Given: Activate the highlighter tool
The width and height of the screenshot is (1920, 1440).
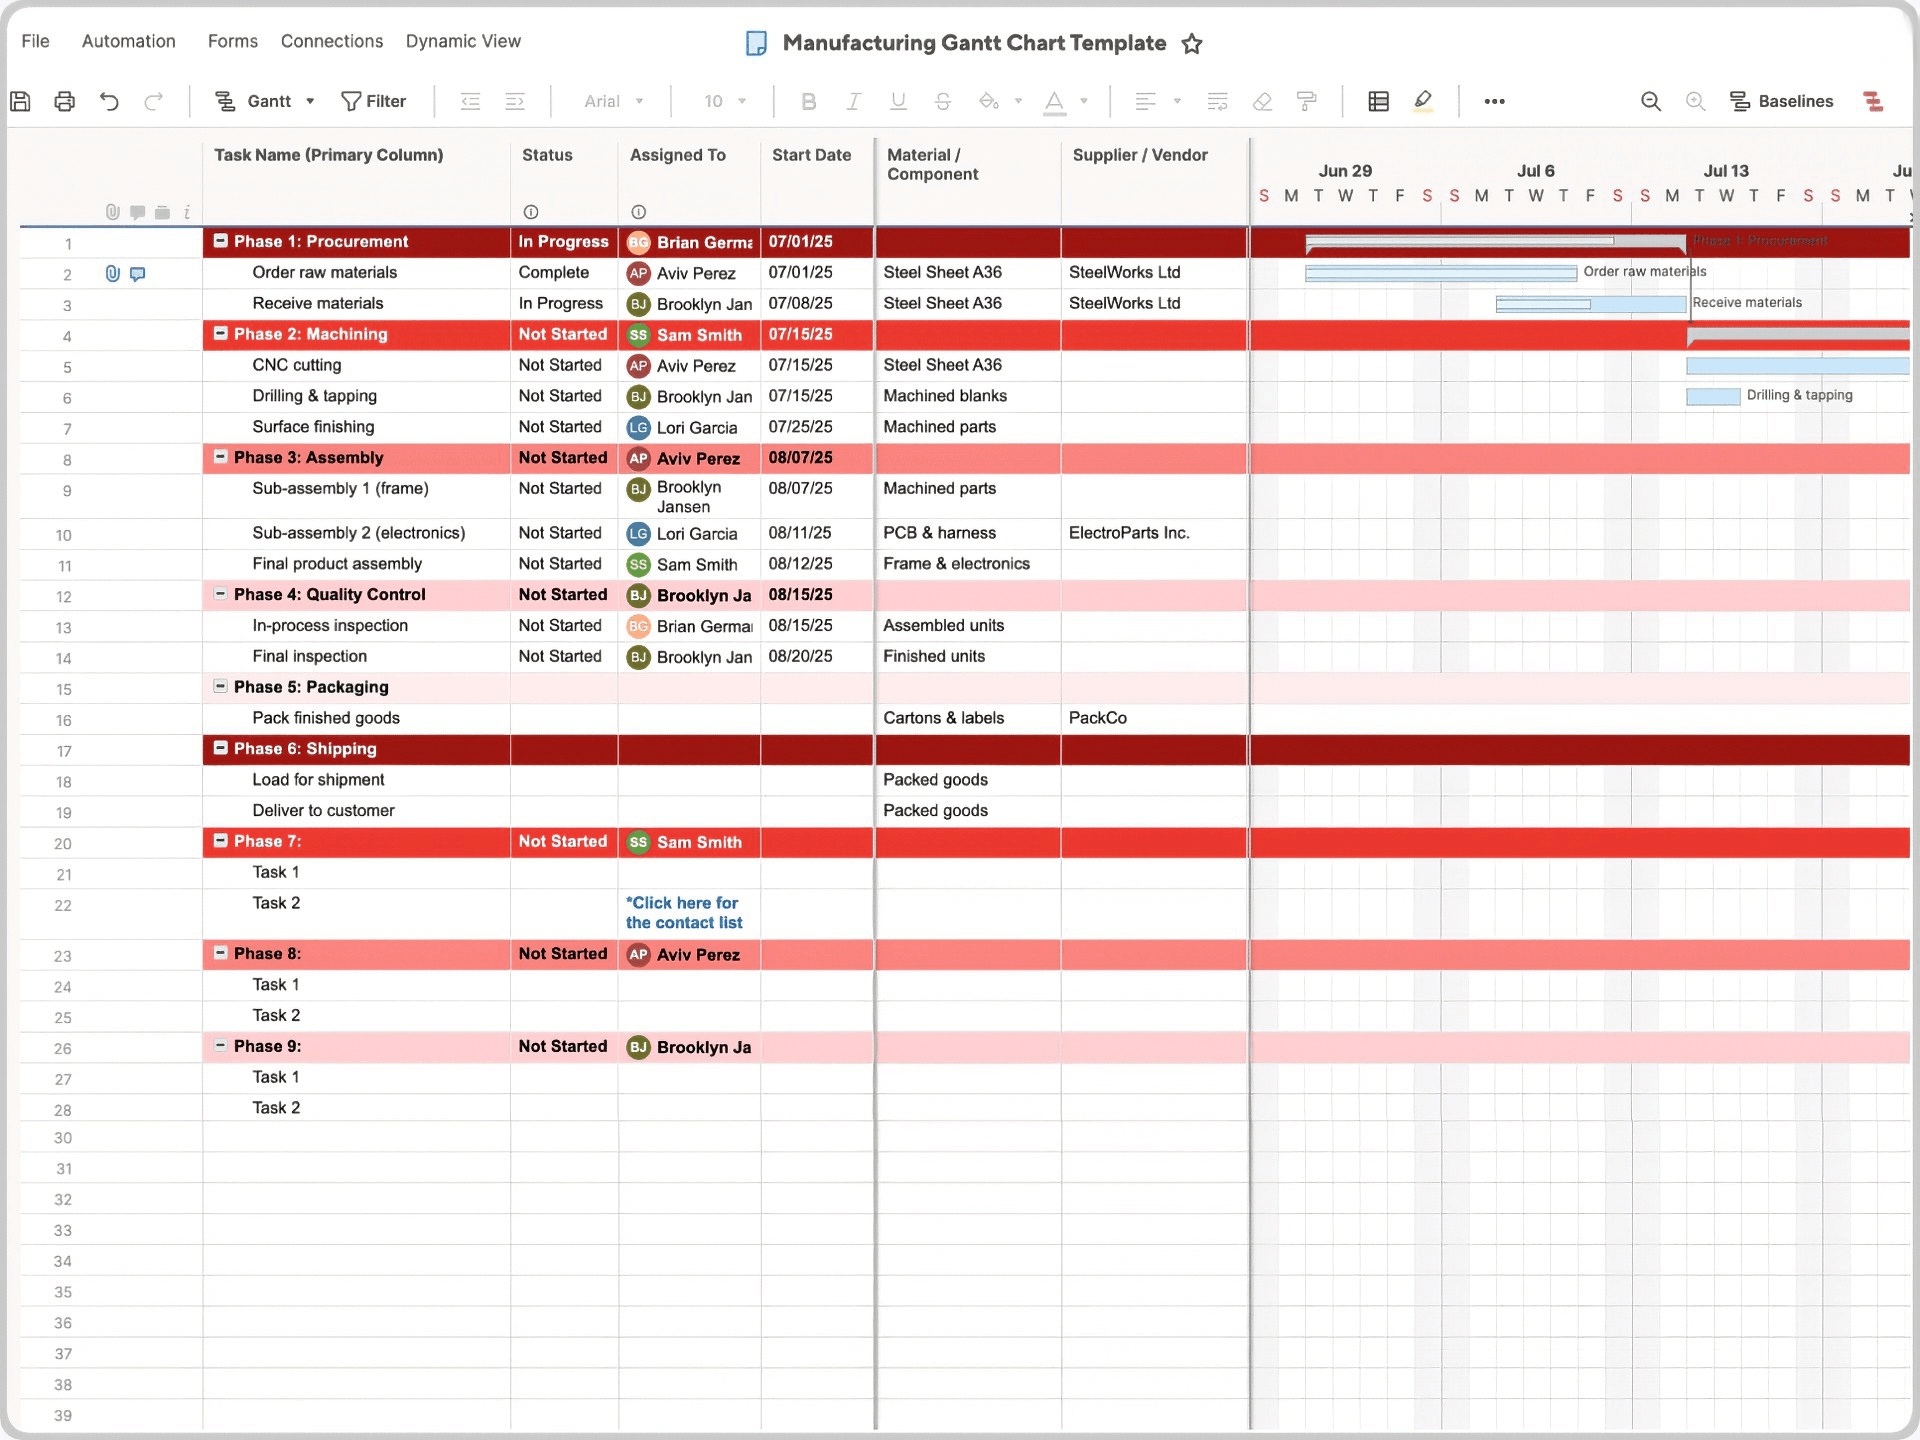Looking at the screenshot, I should pos(1424,101).
